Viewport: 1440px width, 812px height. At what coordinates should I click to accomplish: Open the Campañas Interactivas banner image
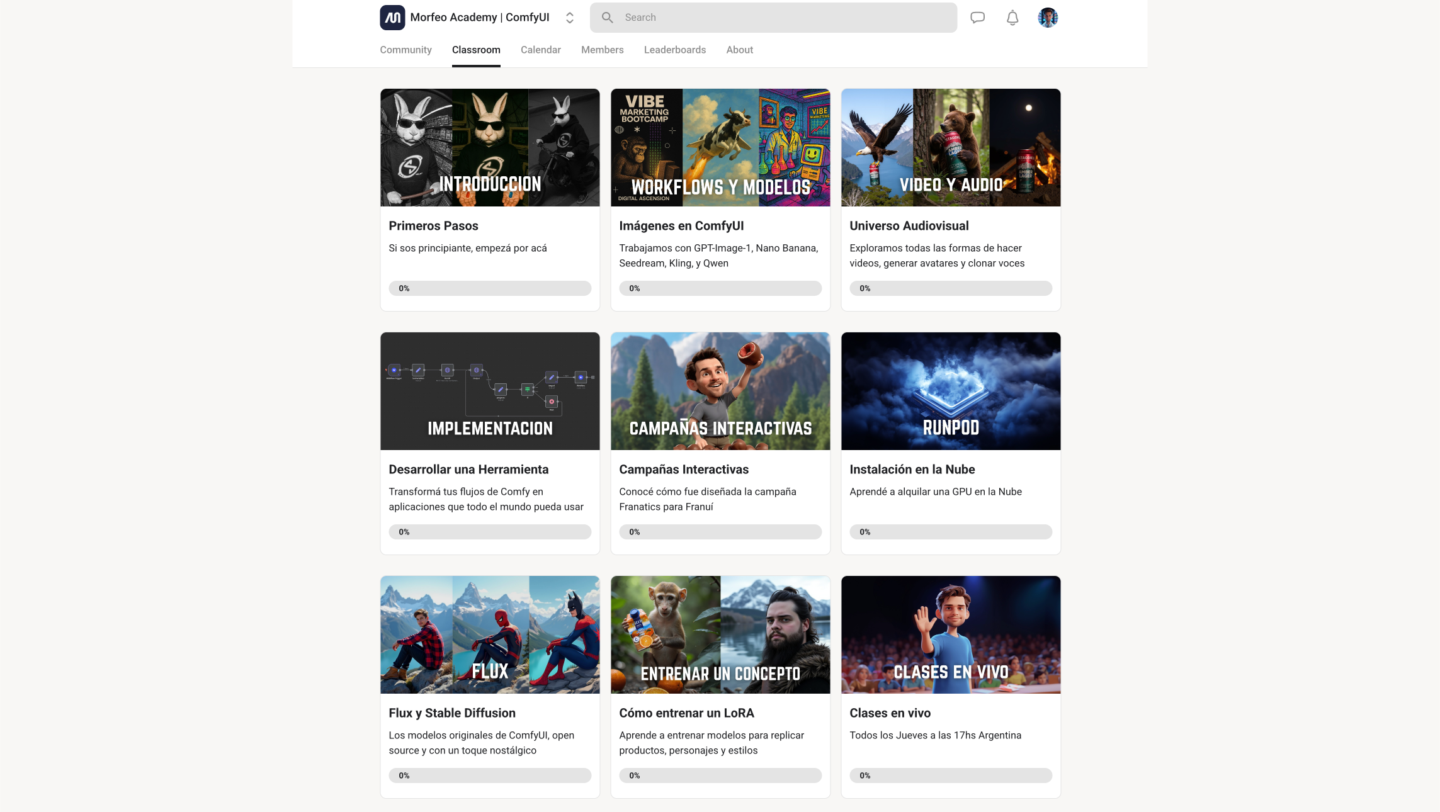pos(720,391)
